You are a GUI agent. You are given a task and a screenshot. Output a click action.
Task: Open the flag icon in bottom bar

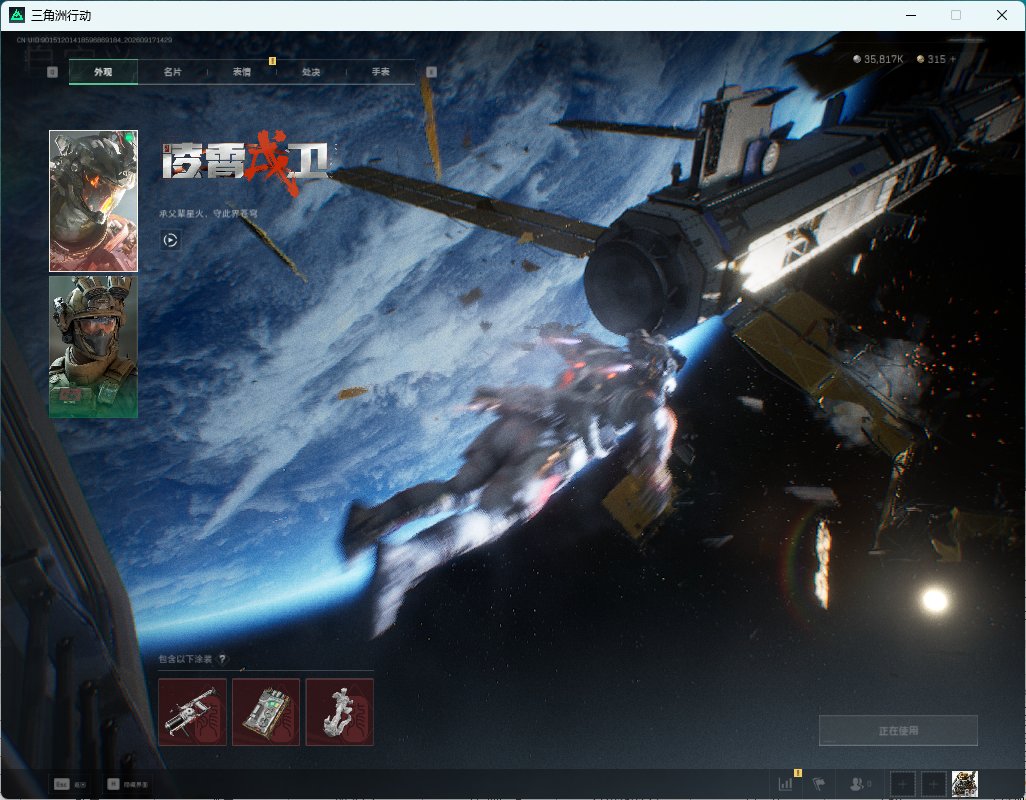point(819,783)
